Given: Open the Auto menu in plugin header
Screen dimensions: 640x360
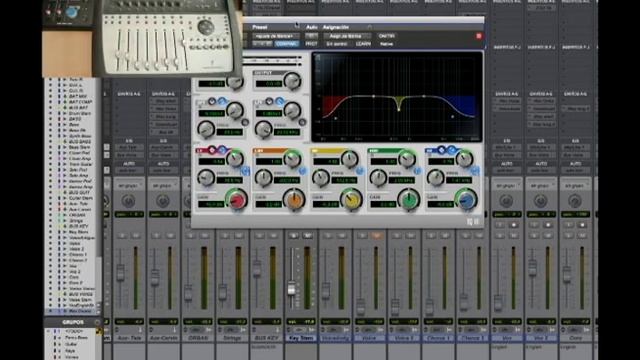Looking at the screenshot, I should point(311,27).
